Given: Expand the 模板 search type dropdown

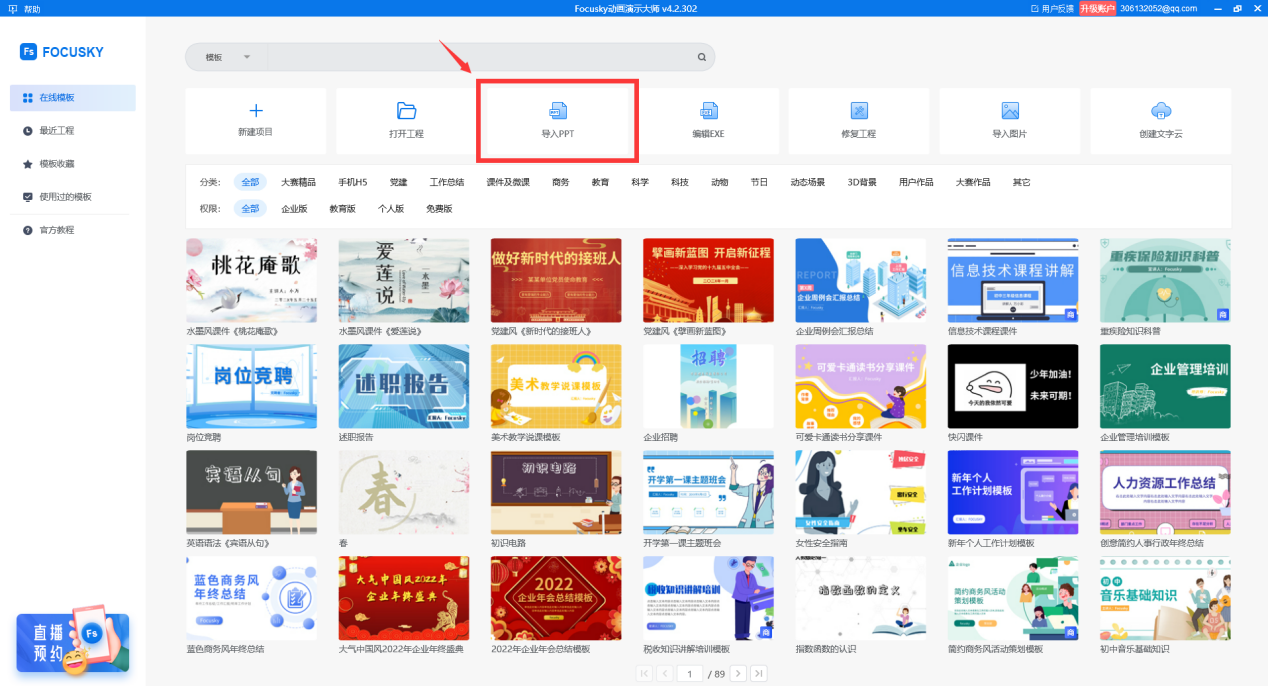Looking at the screenshot, I should coord(246,58).
